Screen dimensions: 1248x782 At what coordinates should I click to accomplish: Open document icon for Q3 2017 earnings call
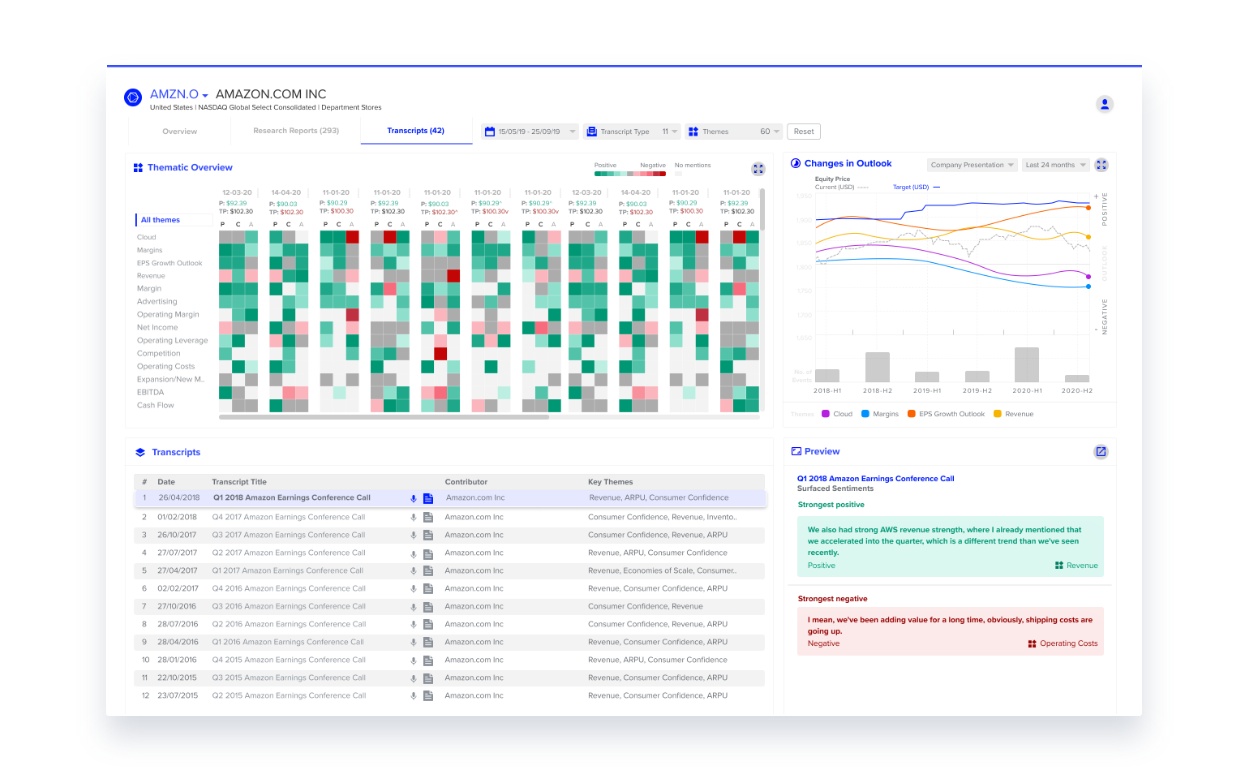pos(427,535)
